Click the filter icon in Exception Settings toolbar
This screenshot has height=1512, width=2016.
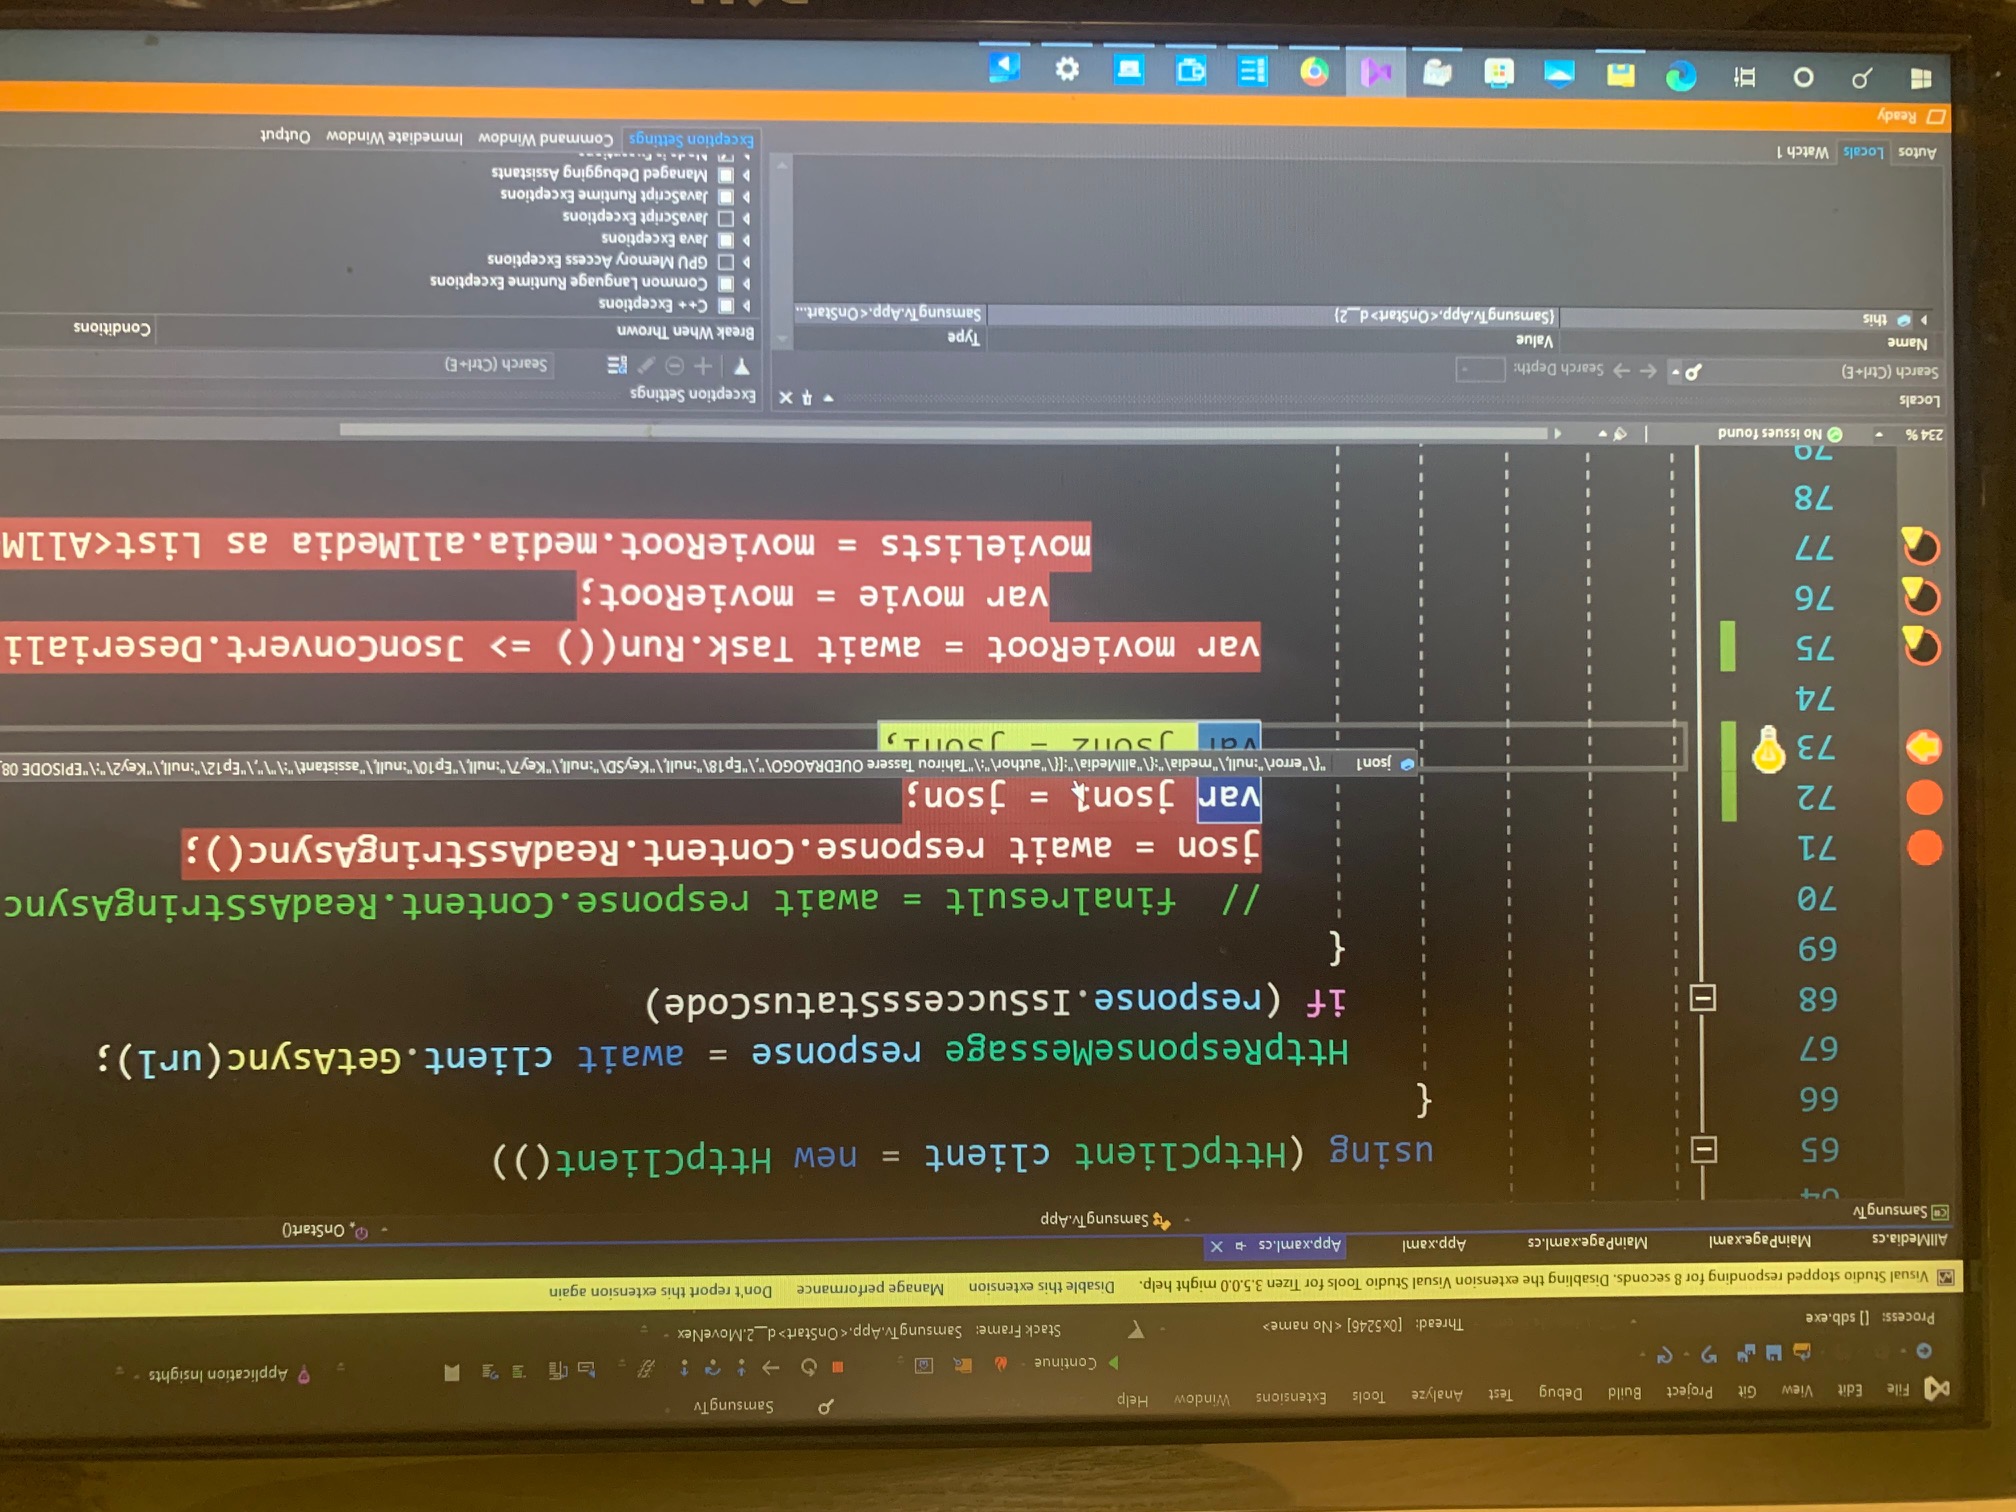(744, 367)
